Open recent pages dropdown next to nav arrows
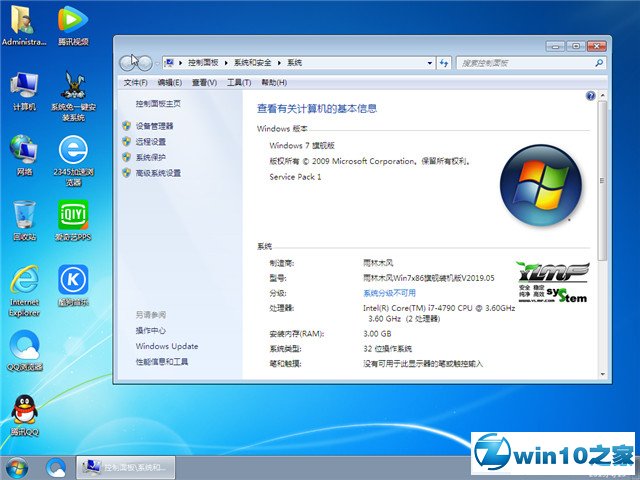 (x=157, y=63)
